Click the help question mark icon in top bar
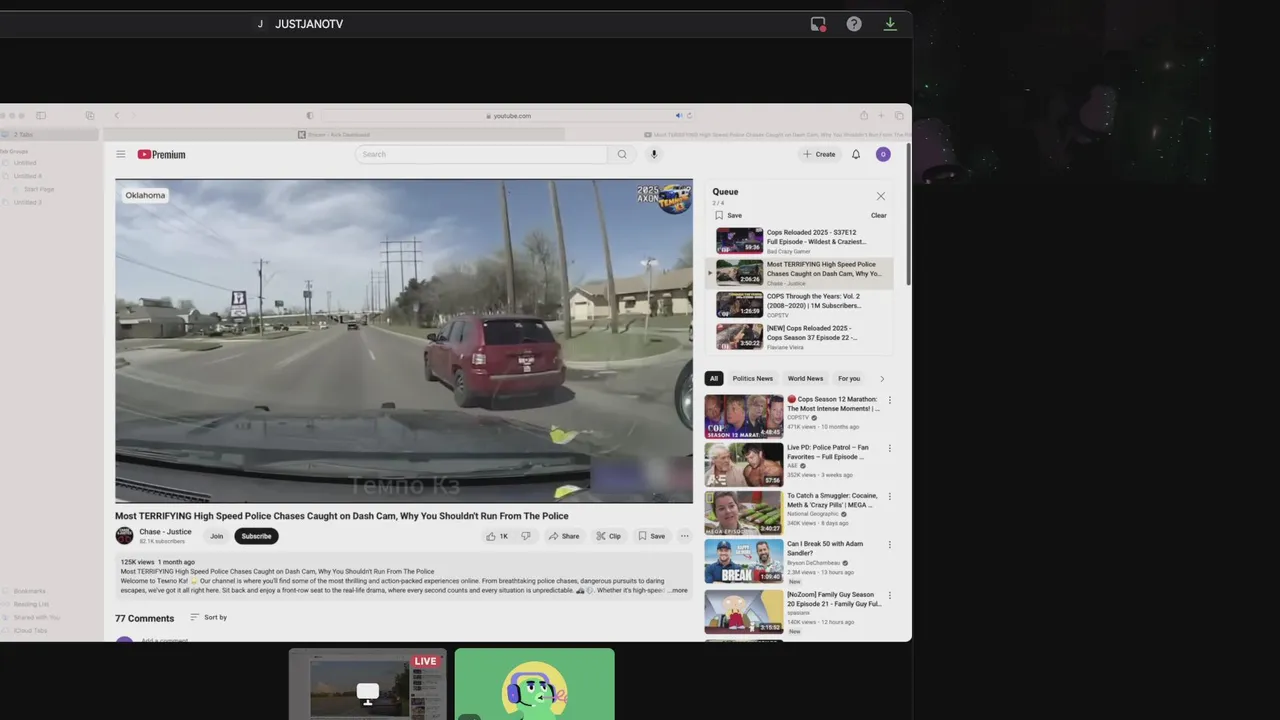 point(854,24)
